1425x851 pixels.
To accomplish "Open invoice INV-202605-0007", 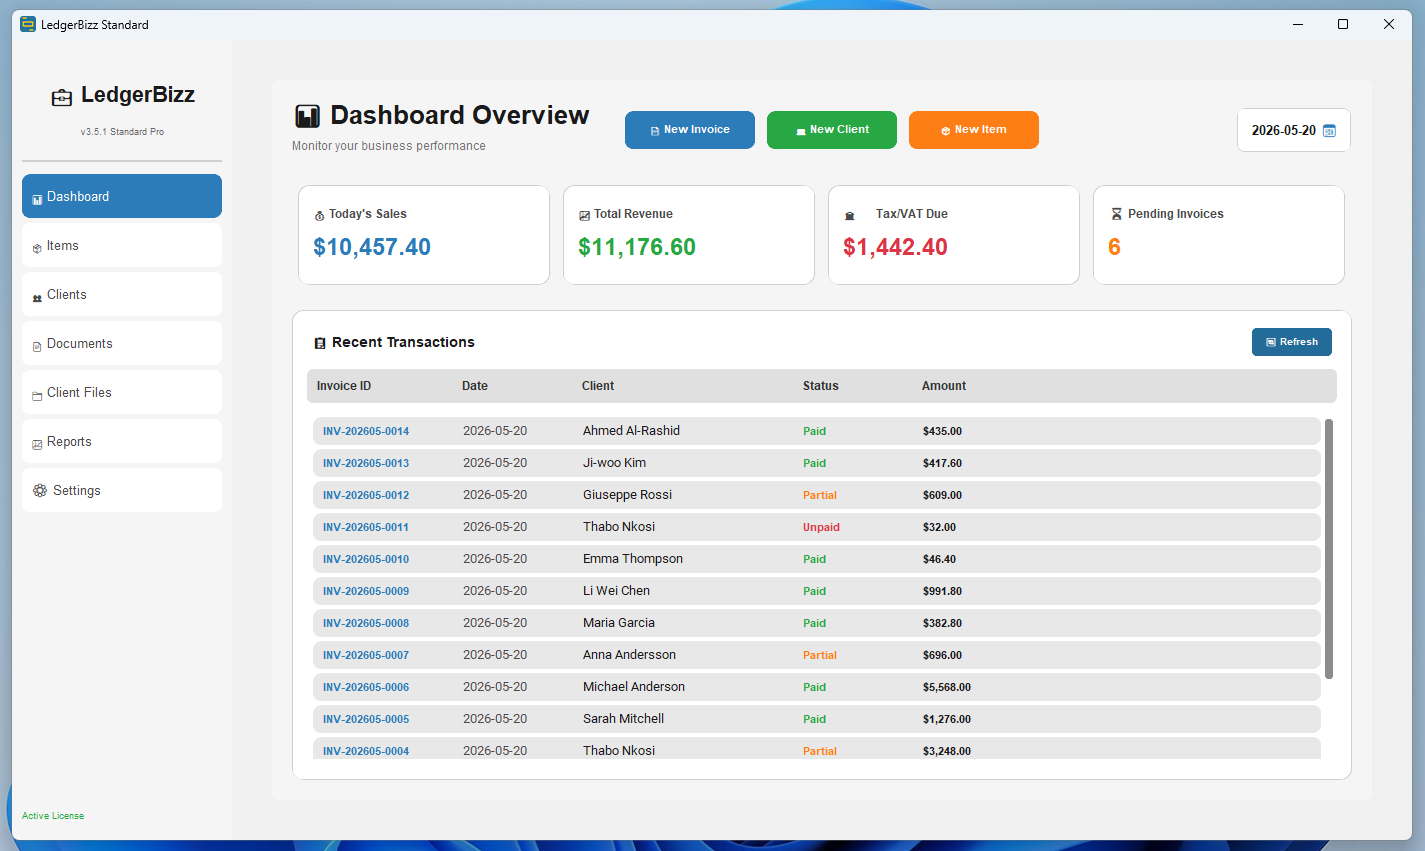I will coord(366,656).
